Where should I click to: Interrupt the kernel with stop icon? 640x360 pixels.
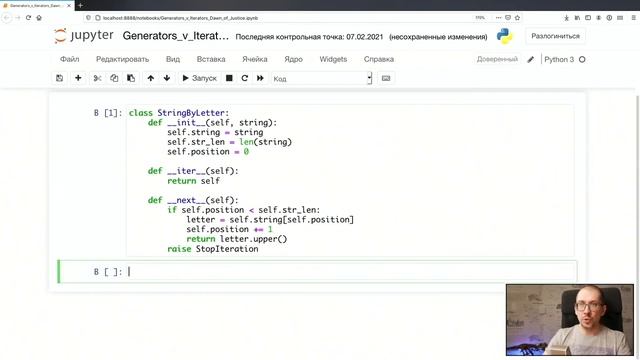tap(229, 78)
